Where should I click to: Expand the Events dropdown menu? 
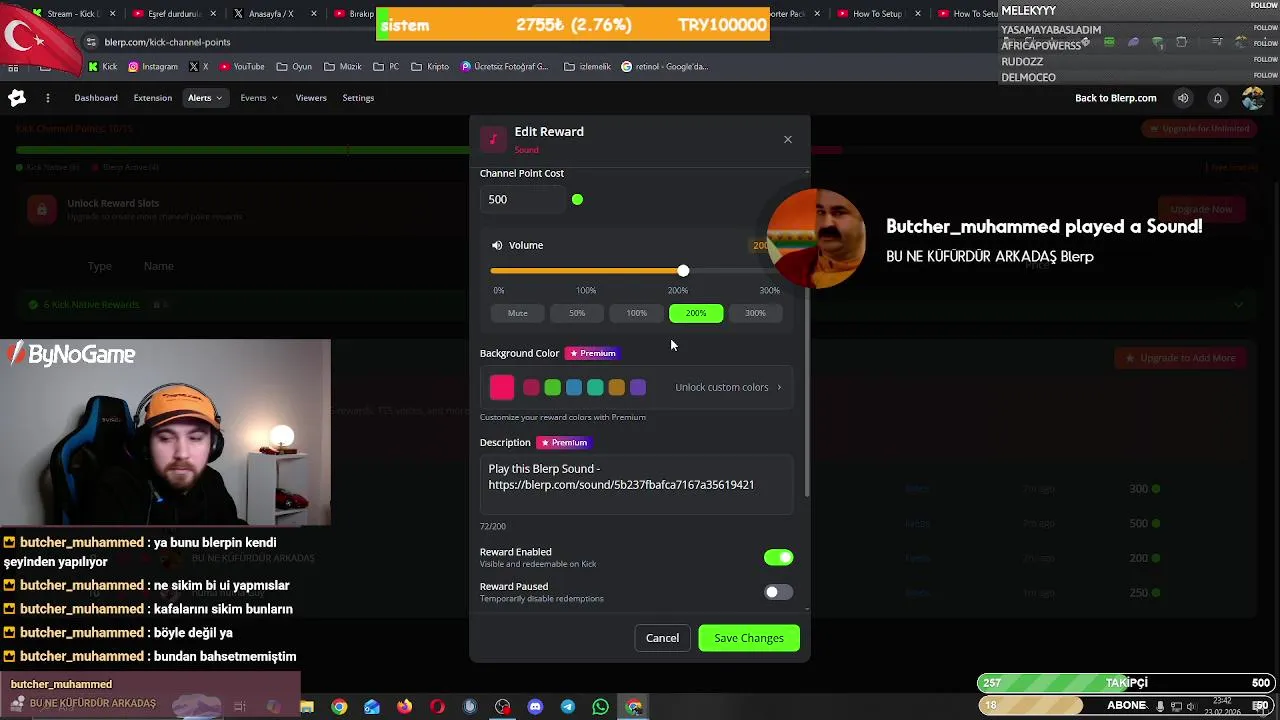coord(259,98)
